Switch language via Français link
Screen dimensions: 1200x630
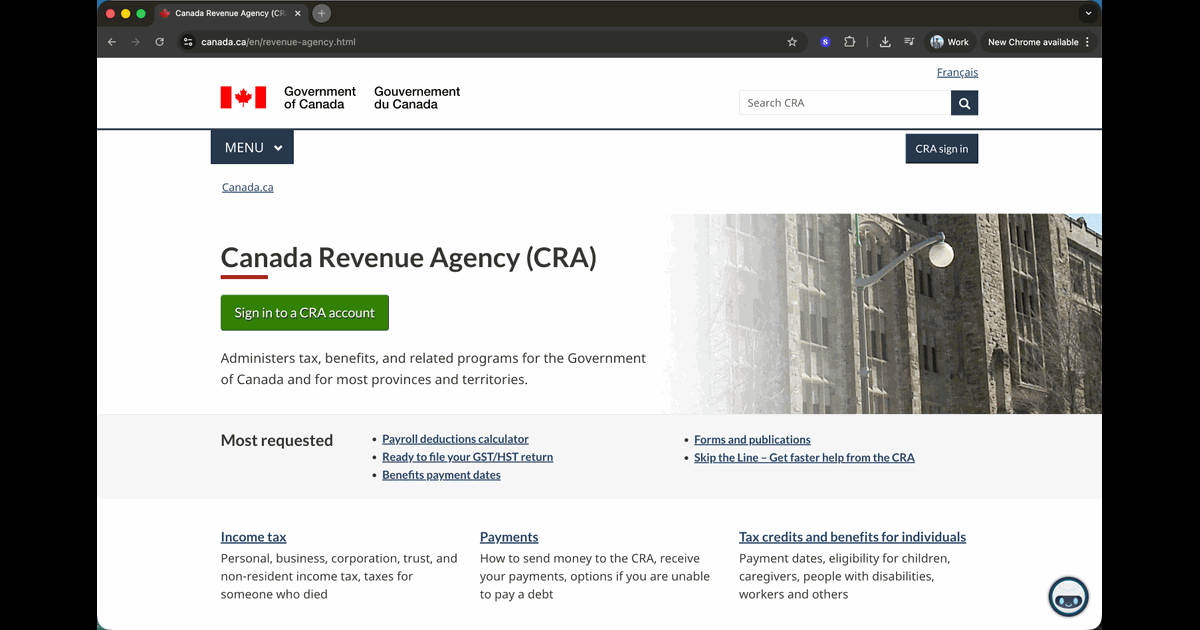[x=958, y=72]
